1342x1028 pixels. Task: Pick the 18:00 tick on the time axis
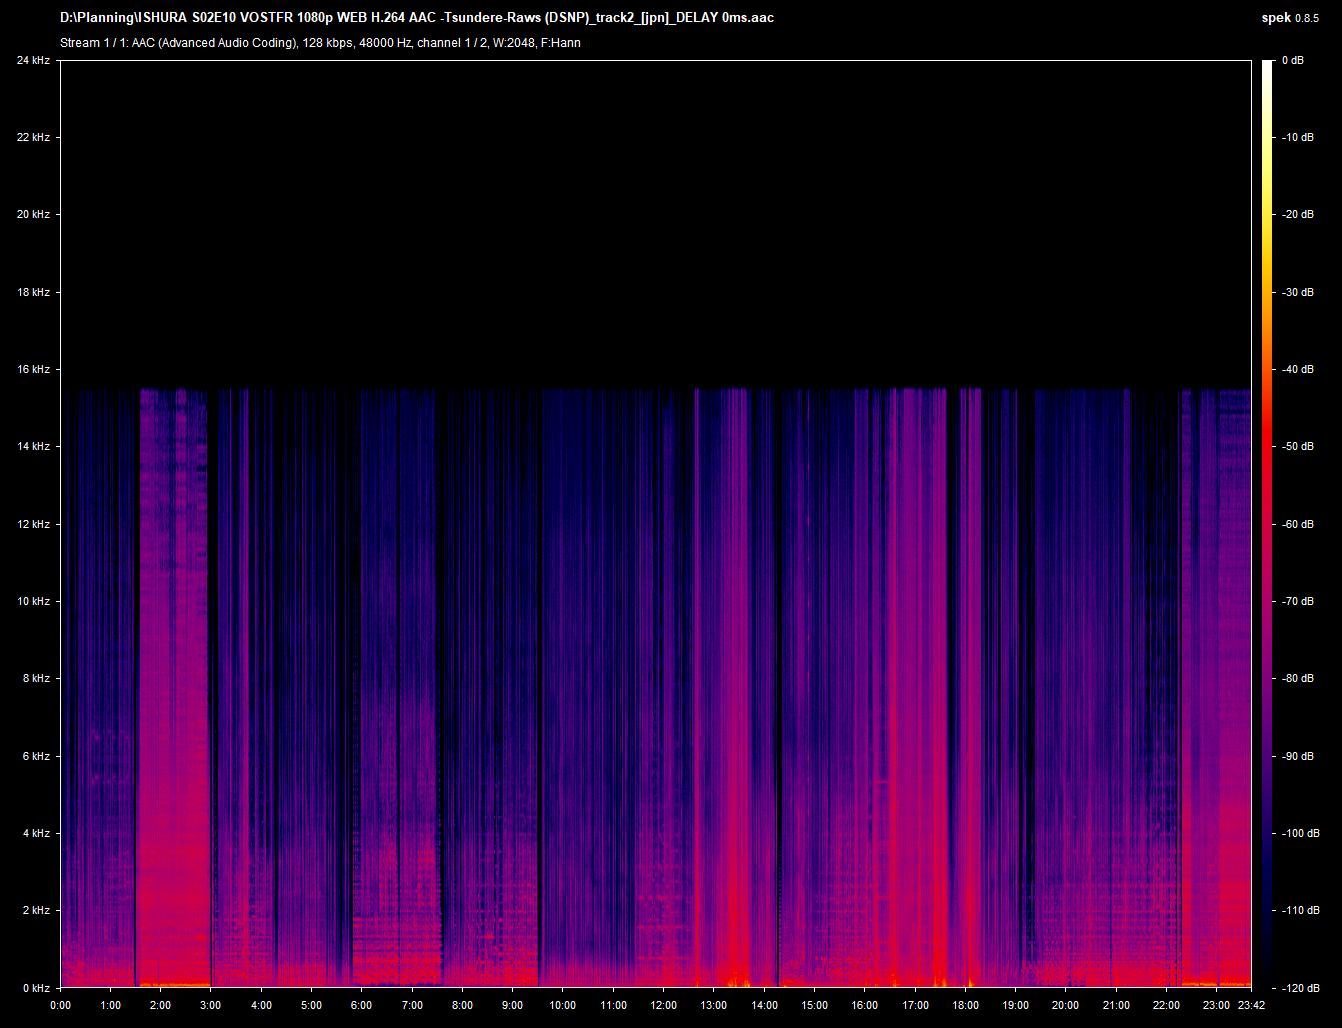coord(965,1005)
